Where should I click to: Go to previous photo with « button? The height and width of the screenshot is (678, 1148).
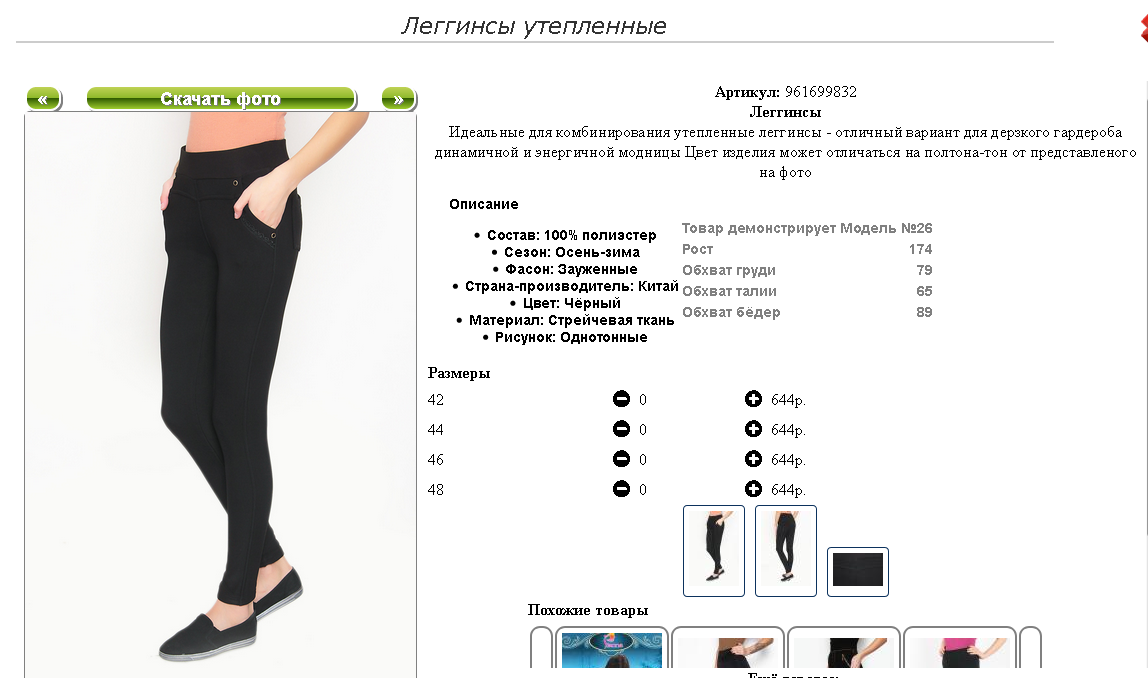coord(44,99)
